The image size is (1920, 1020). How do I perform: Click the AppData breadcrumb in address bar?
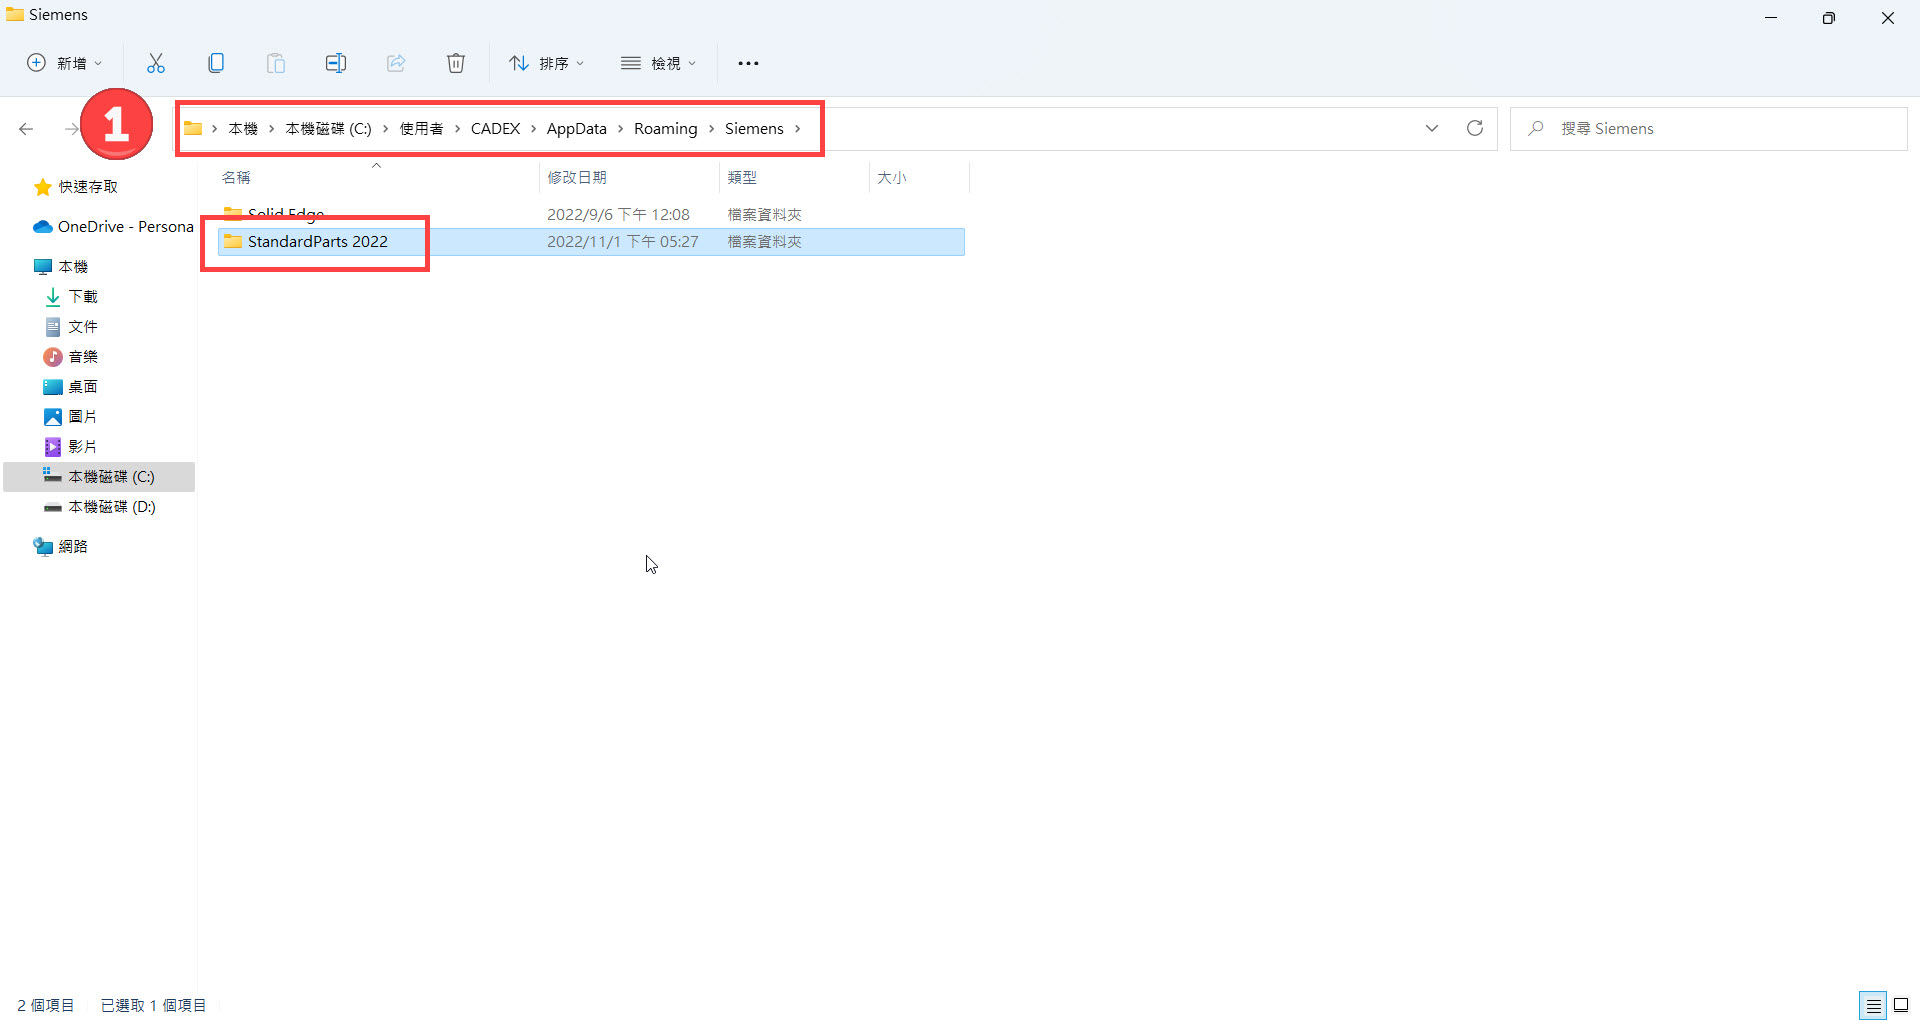[x=576, y=128]
